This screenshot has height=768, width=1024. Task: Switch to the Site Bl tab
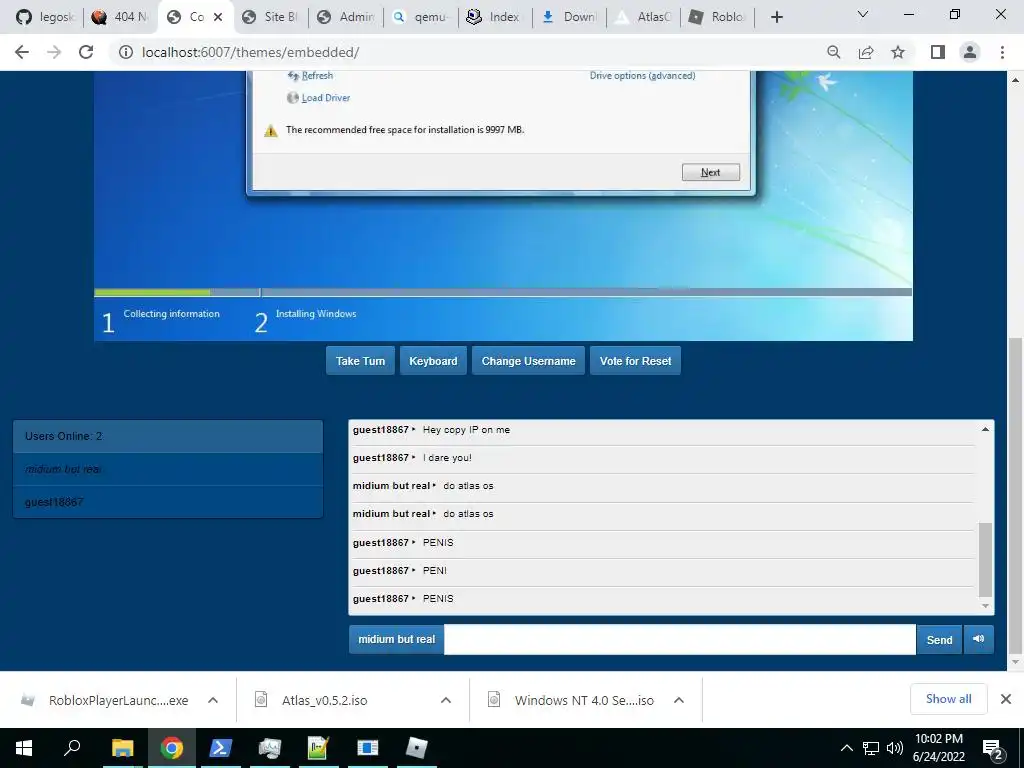[x=270, y=17]
